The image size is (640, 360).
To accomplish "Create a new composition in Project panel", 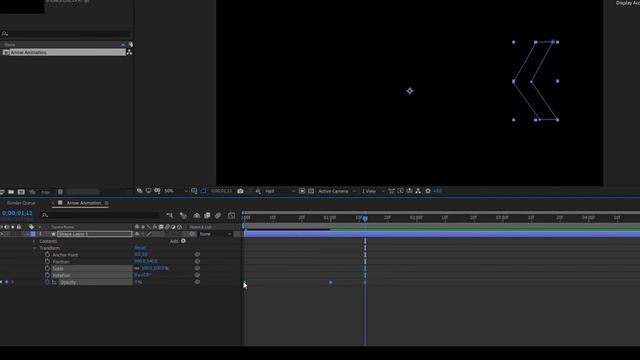I will (x=21, y=192).
